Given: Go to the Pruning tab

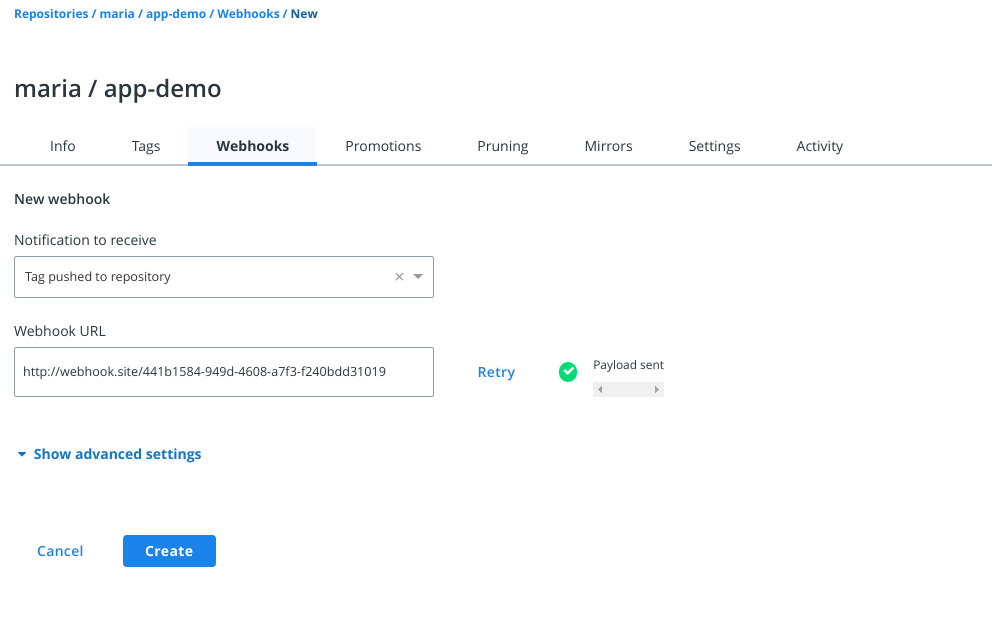Looking at the screenshot, I should (x=502, y=146).
